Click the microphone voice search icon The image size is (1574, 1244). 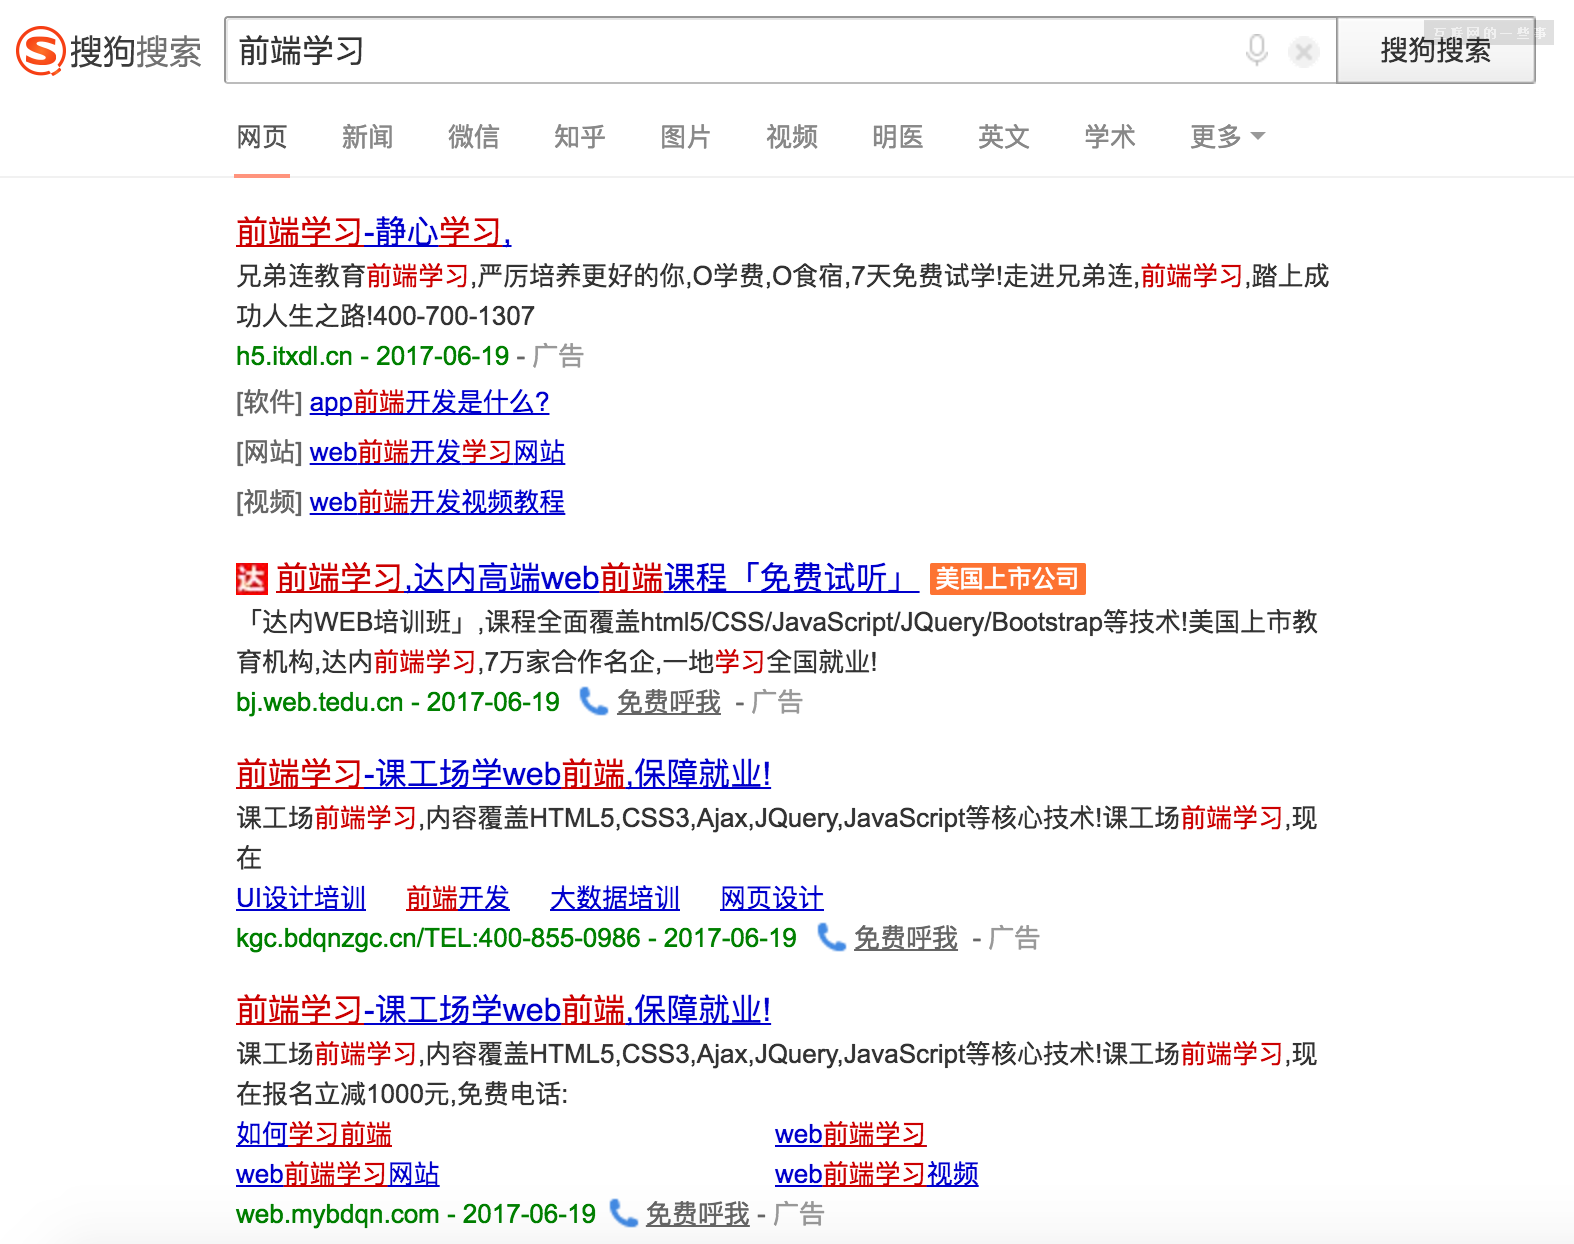[1257, 49]
